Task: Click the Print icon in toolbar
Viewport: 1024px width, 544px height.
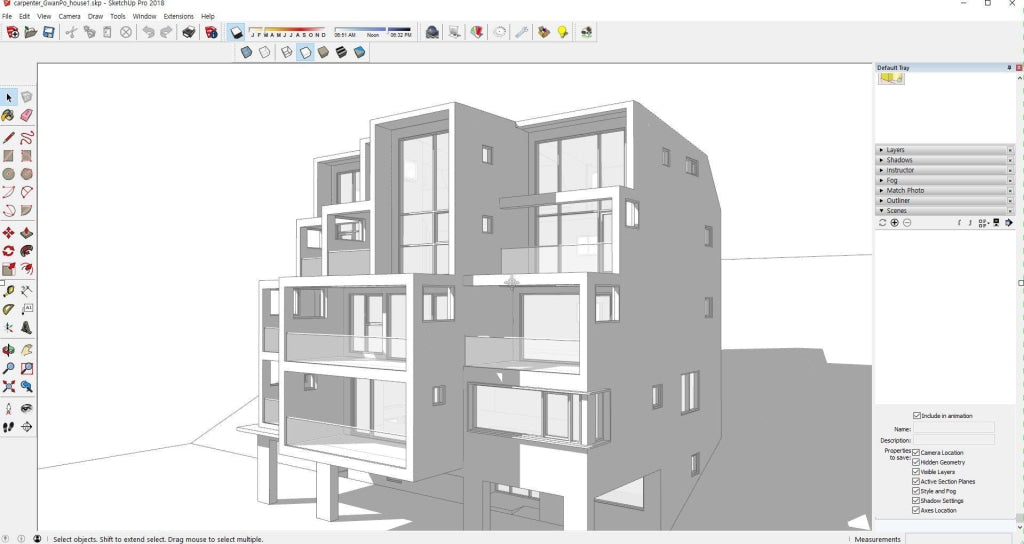Action: coord(189,32)
